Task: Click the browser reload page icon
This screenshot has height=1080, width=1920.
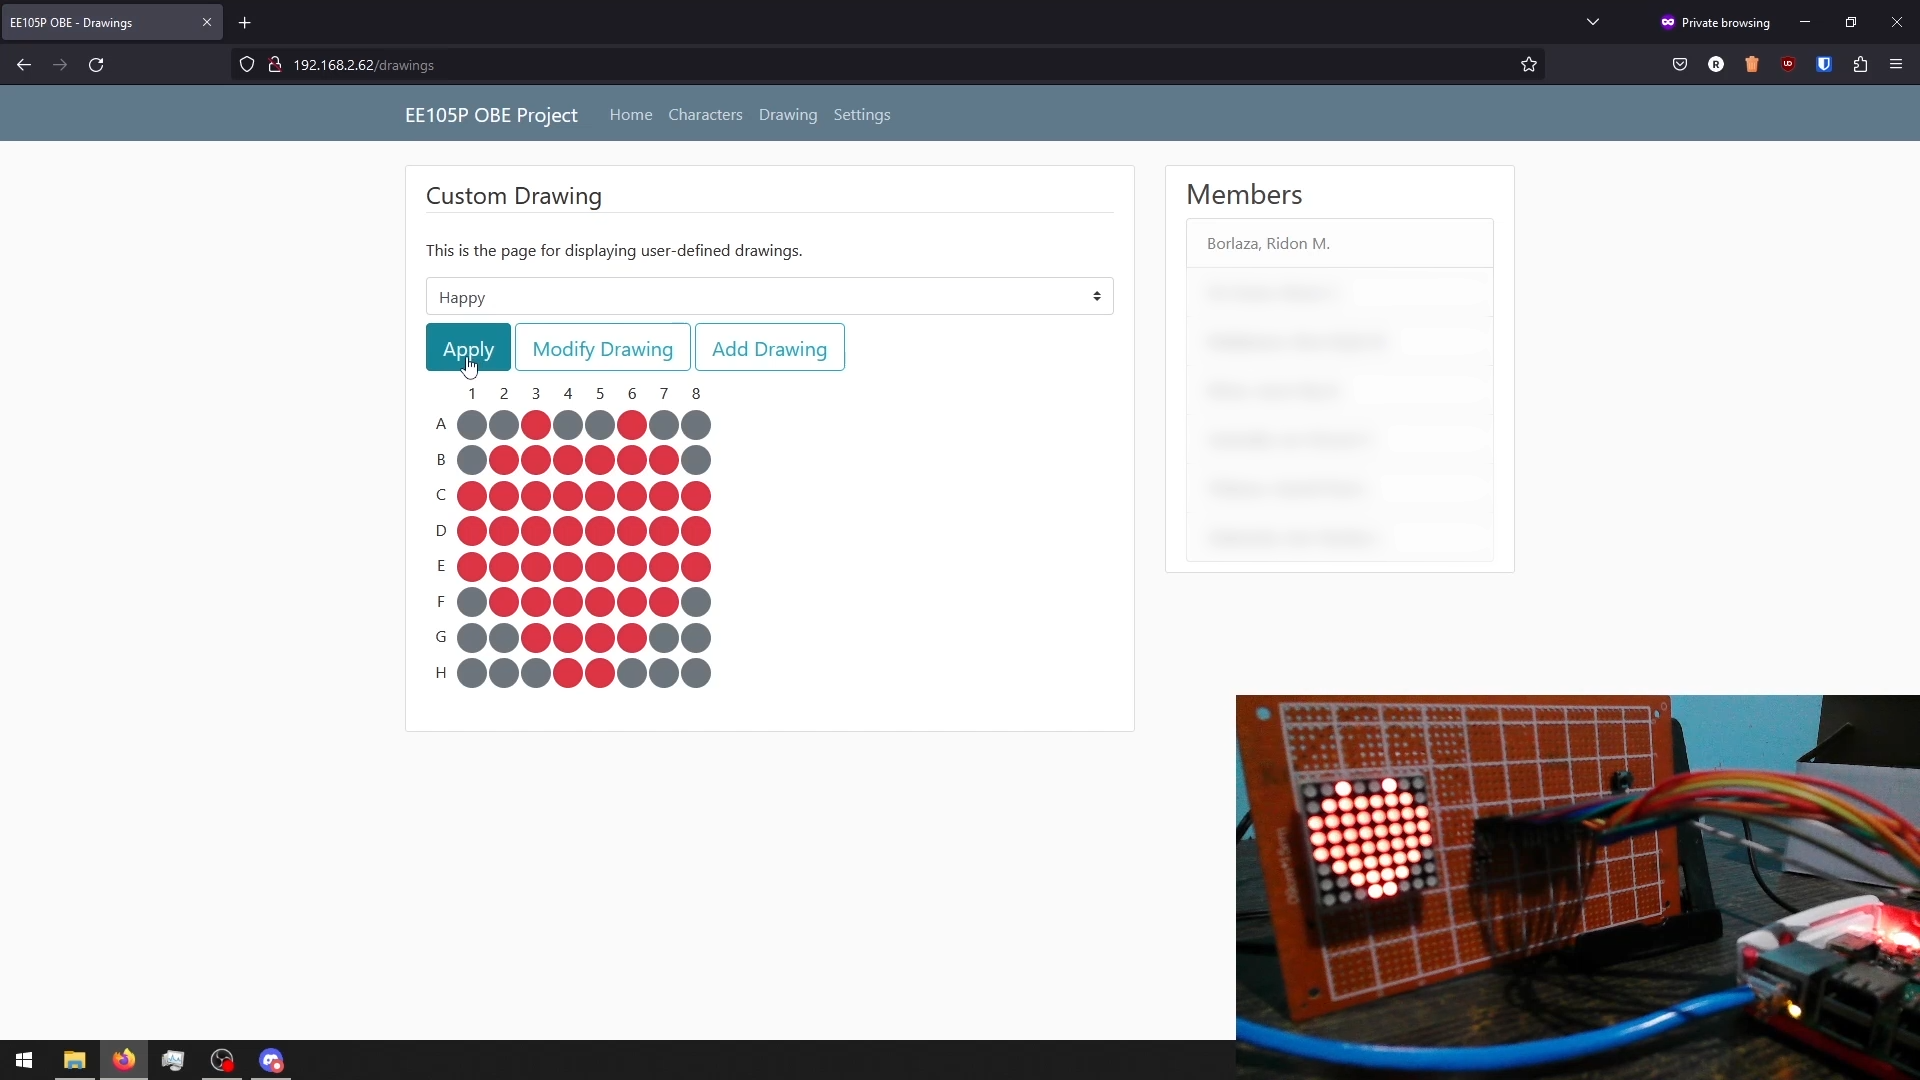Action: (96, 65)
